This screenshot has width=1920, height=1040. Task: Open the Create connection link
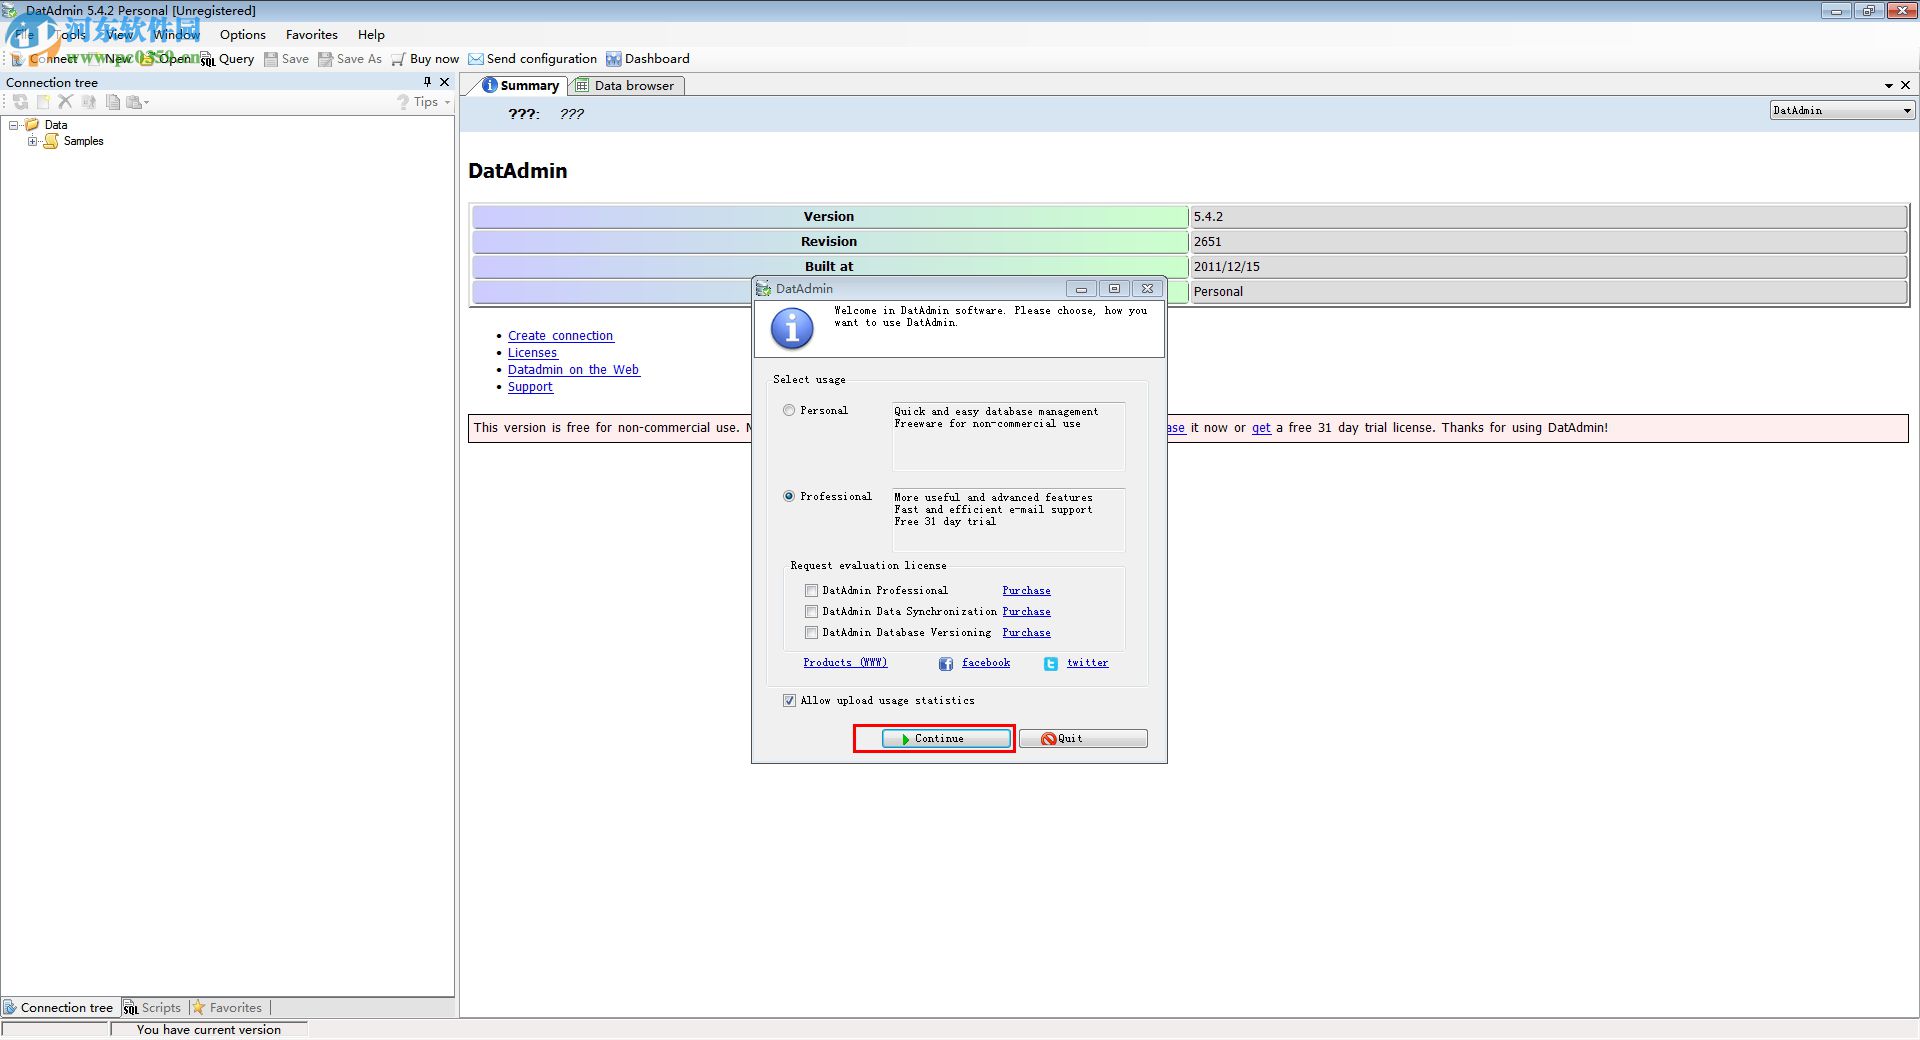tap(560, 336)
